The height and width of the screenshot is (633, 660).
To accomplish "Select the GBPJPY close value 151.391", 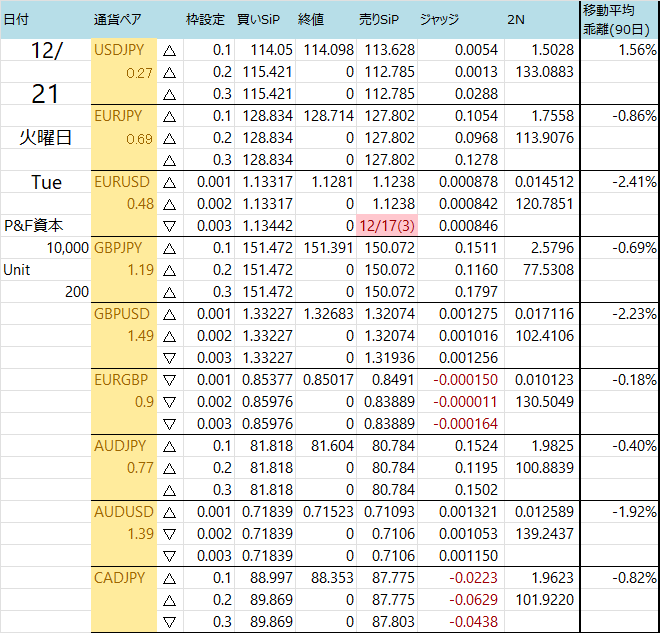I will (328, 248).
